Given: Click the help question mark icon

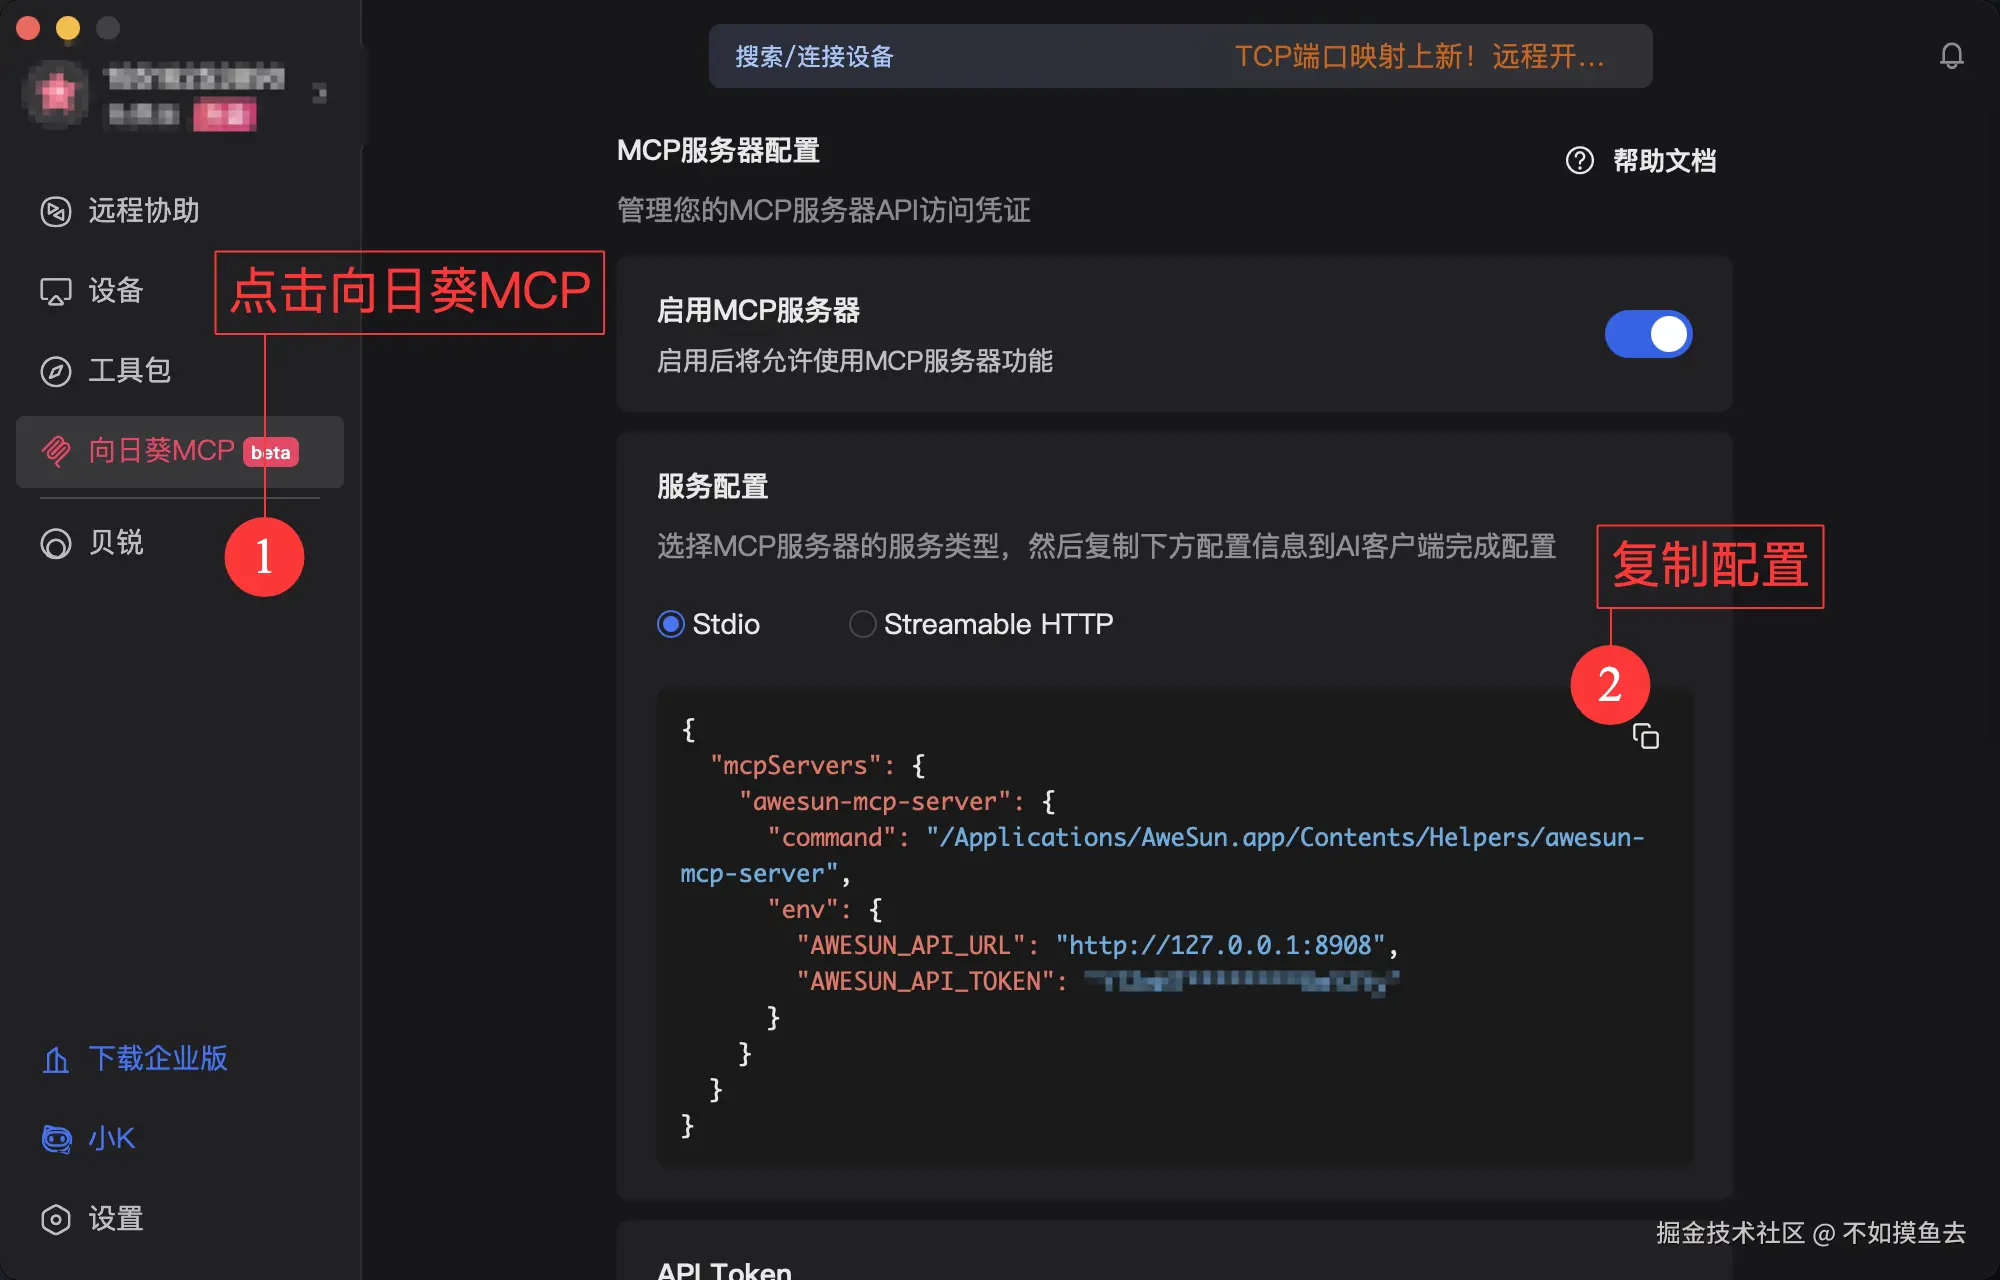Looking at the screenshot, I should 1579,160.
